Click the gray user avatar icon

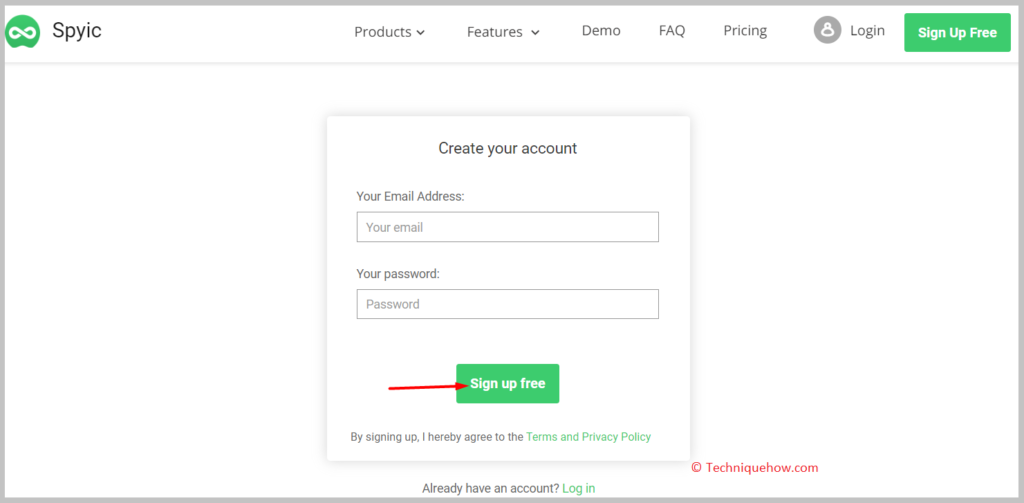pos(827,30)
